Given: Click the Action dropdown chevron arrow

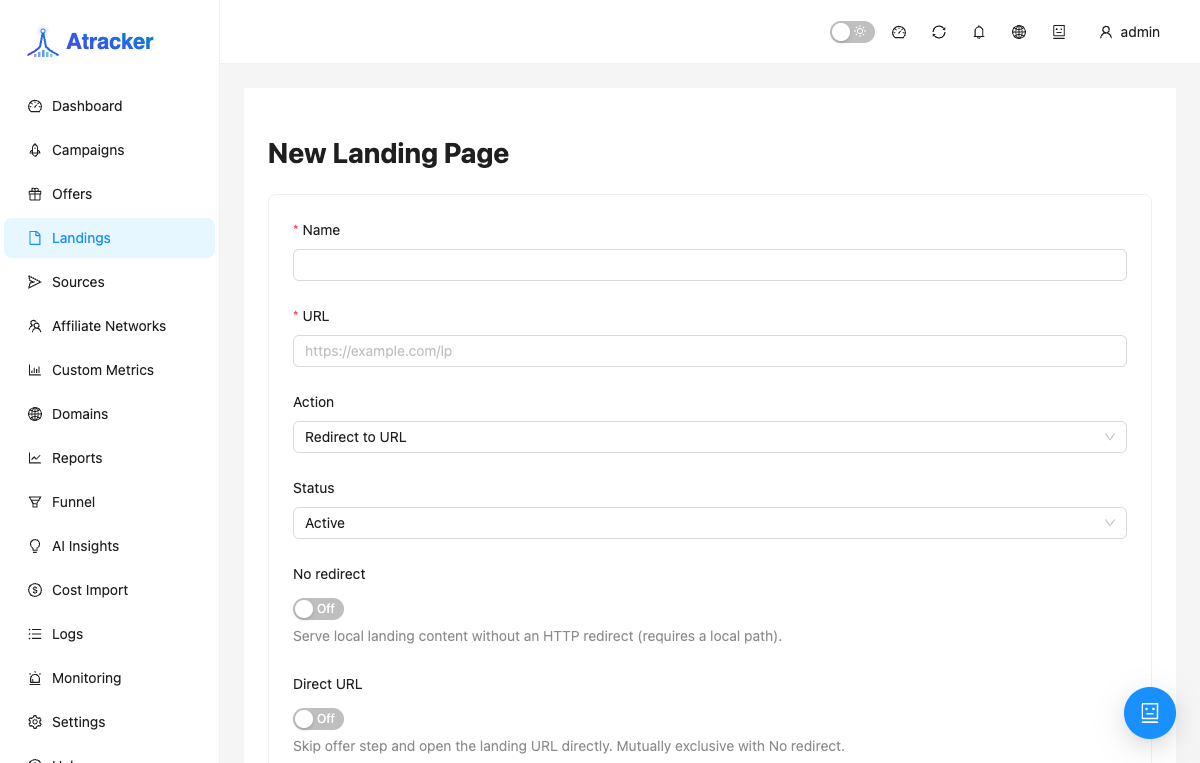Looking at the screenshot, I should click(x=1110, y=437).
